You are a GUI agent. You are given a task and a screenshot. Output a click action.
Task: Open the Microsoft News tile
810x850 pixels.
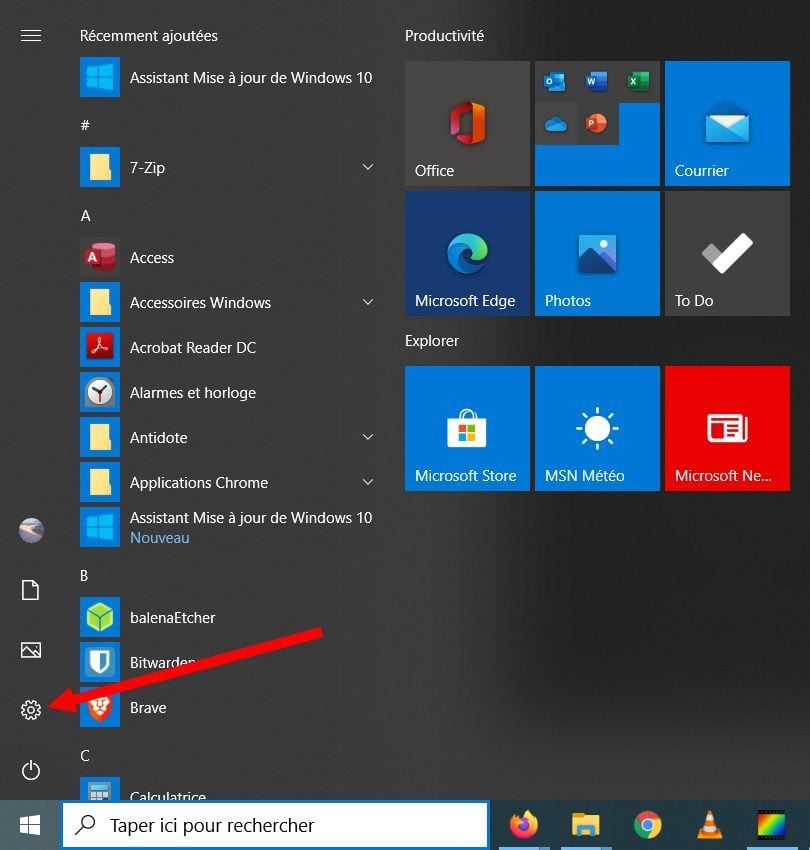(727, 428)
